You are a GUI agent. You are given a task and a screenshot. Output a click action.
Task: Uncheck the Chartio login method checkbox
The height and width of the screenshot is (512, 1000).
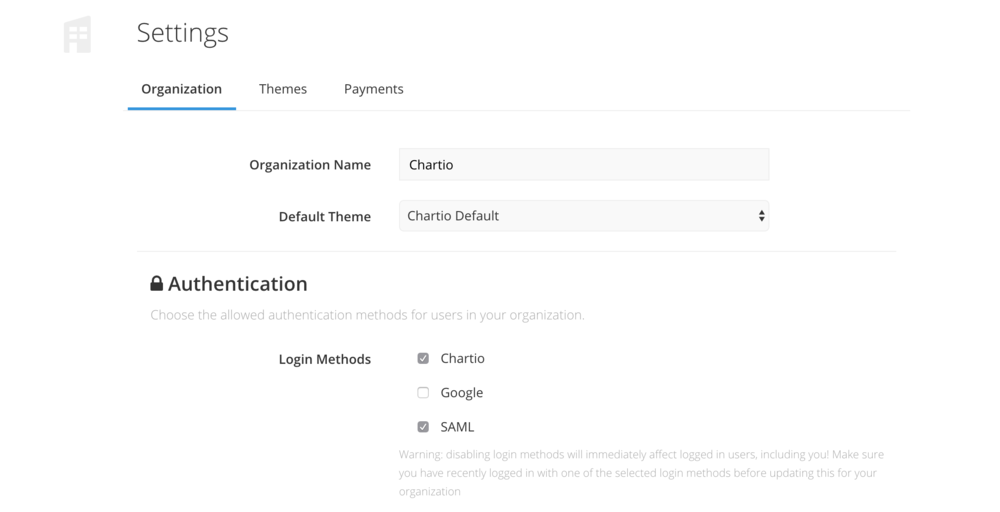[423, 358]
